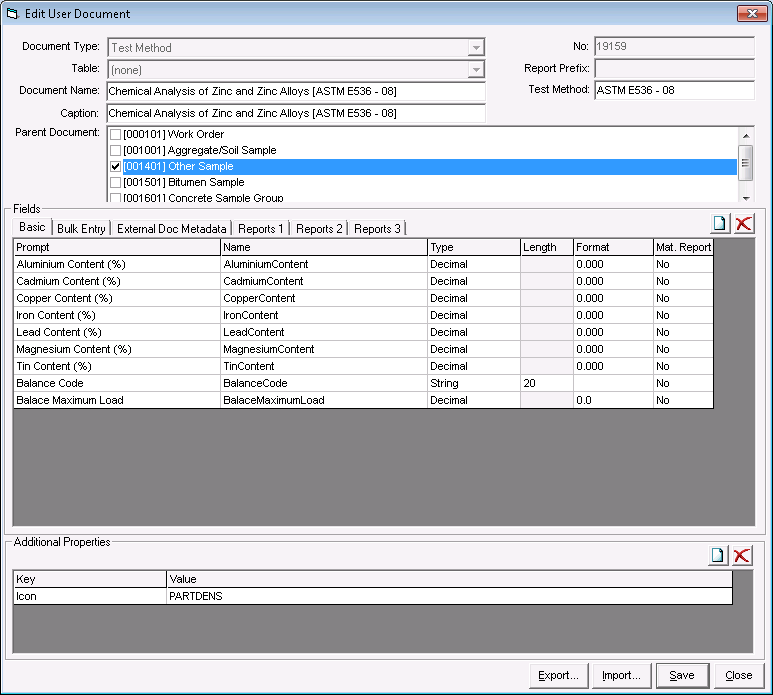This screenshot has height=695, width=773.
Task: Click the delete field icon in Fields section
Action: 743,223
